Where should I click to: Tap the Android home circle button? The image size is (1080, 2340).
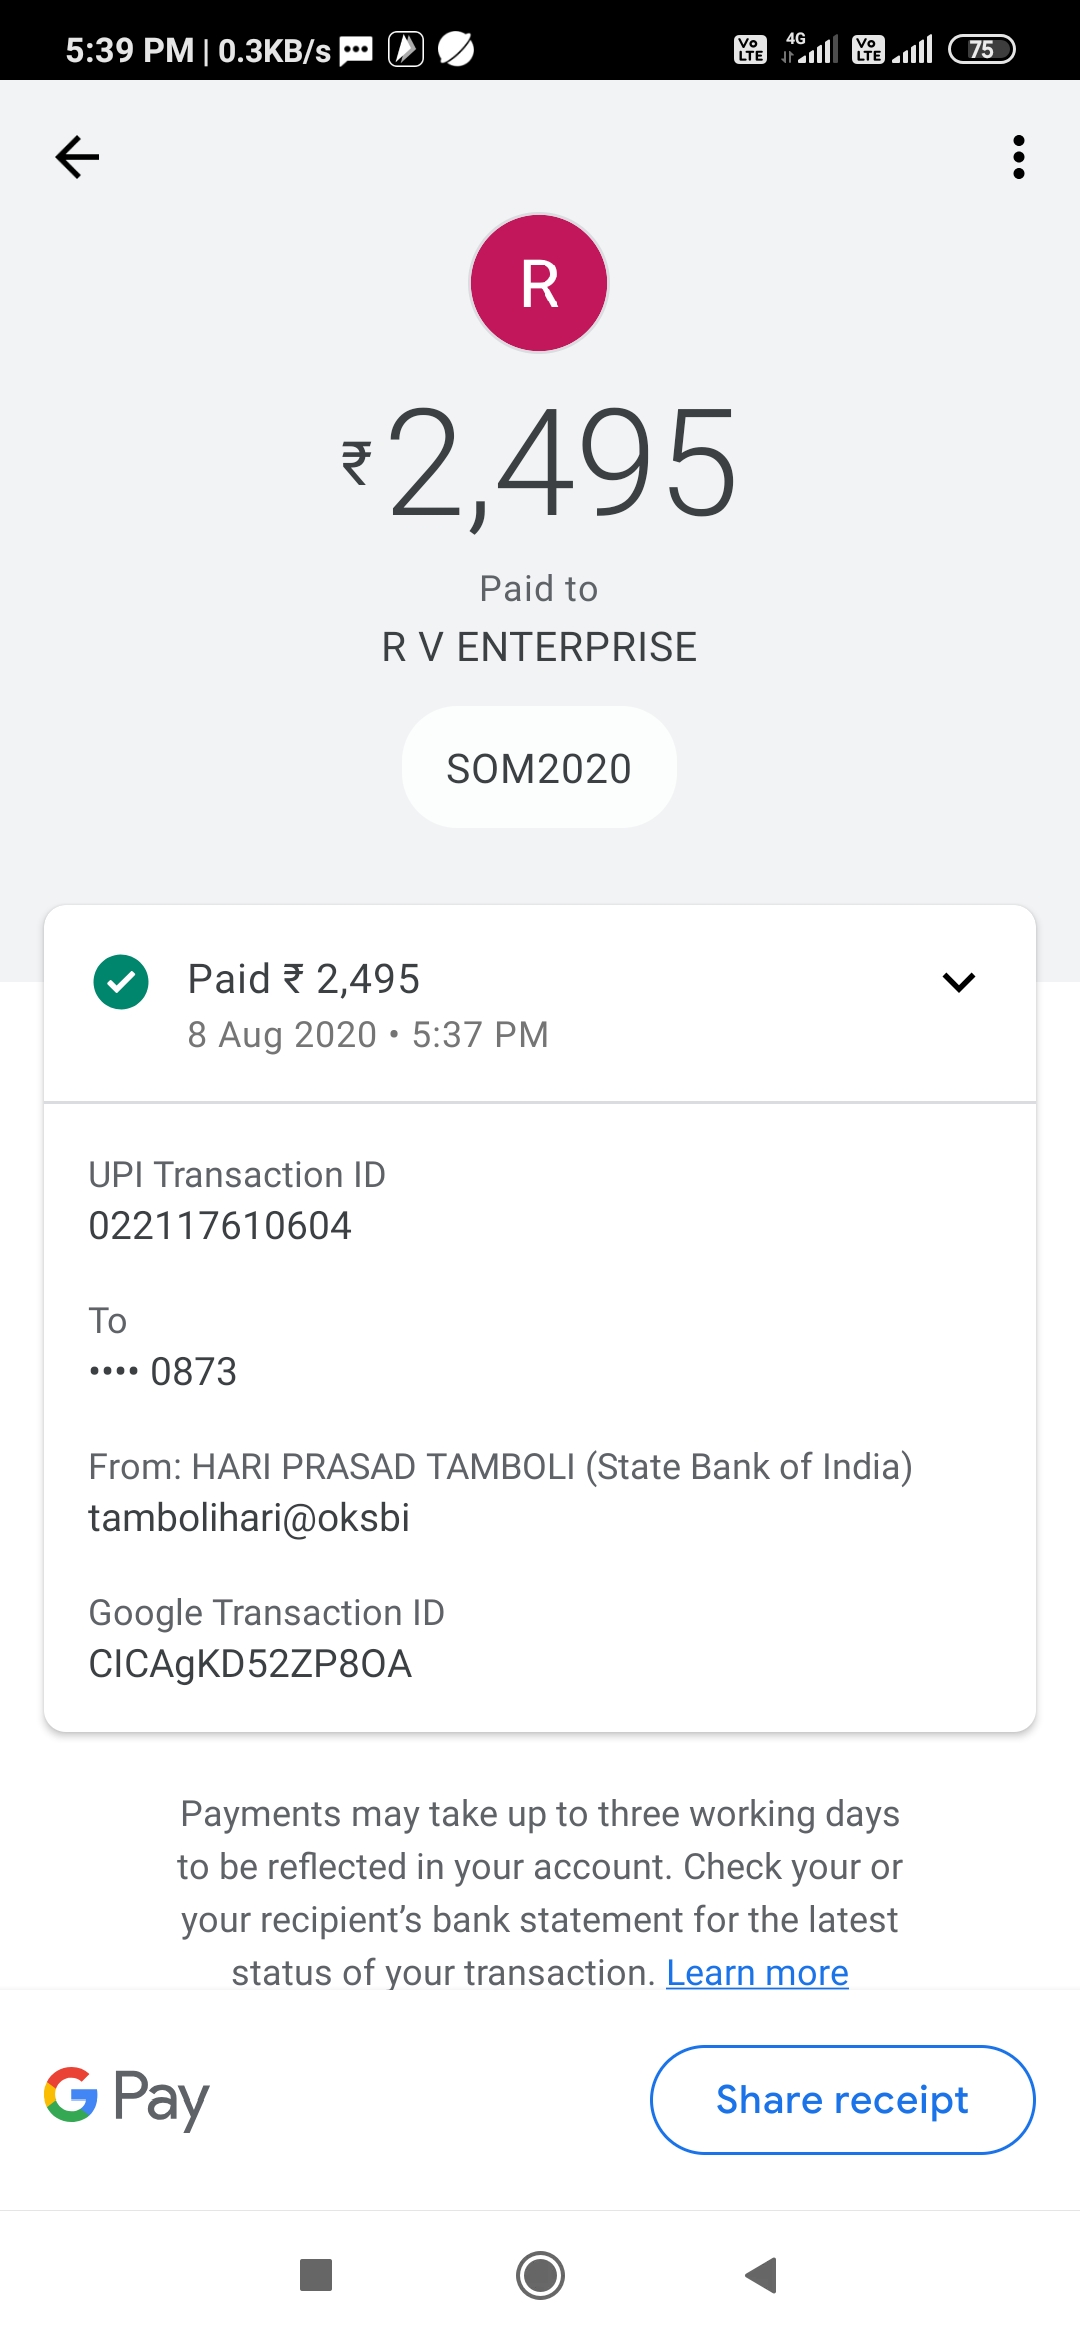click(x=540, y=2275)
